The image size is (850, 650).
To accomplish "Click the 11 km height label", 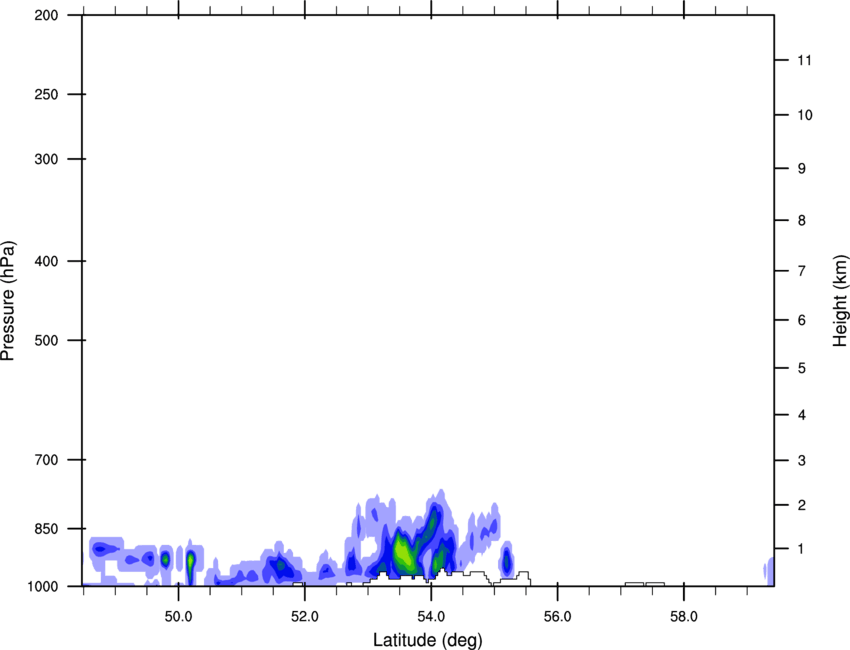I will click(804, 60).
